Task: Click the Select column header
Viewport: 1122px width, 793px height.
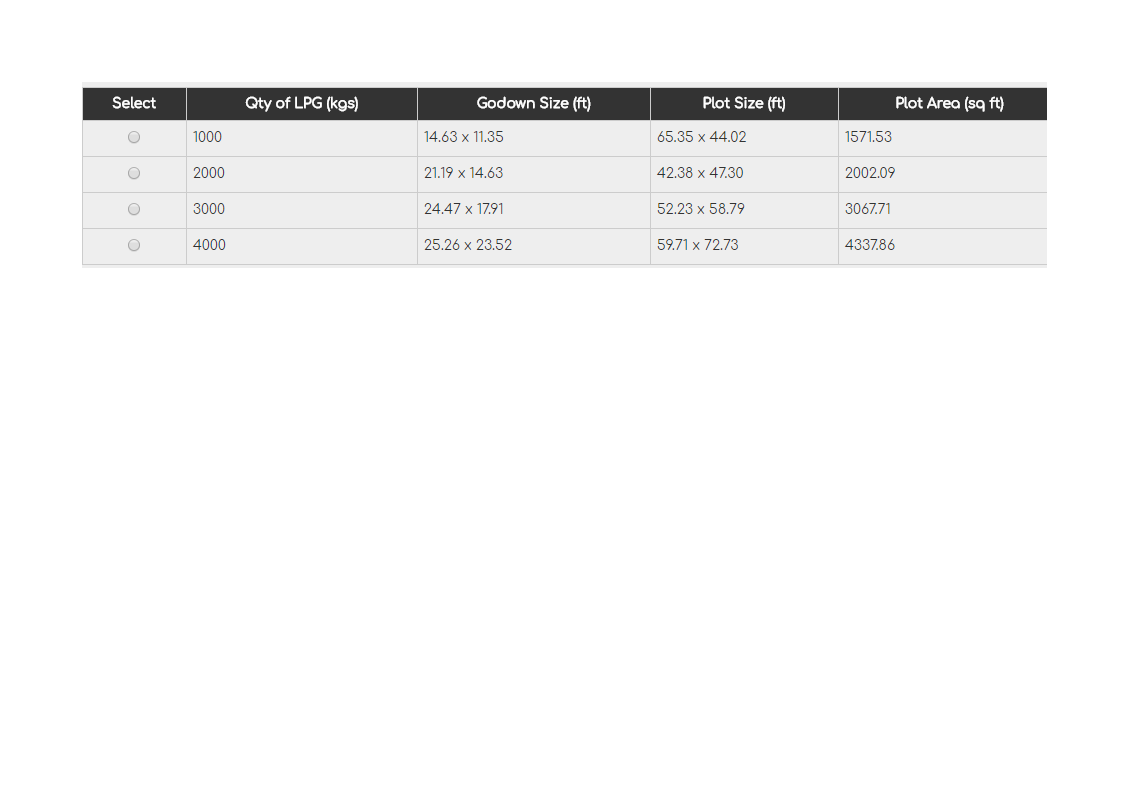Action: pyautogui.click(x=135, y=104)
